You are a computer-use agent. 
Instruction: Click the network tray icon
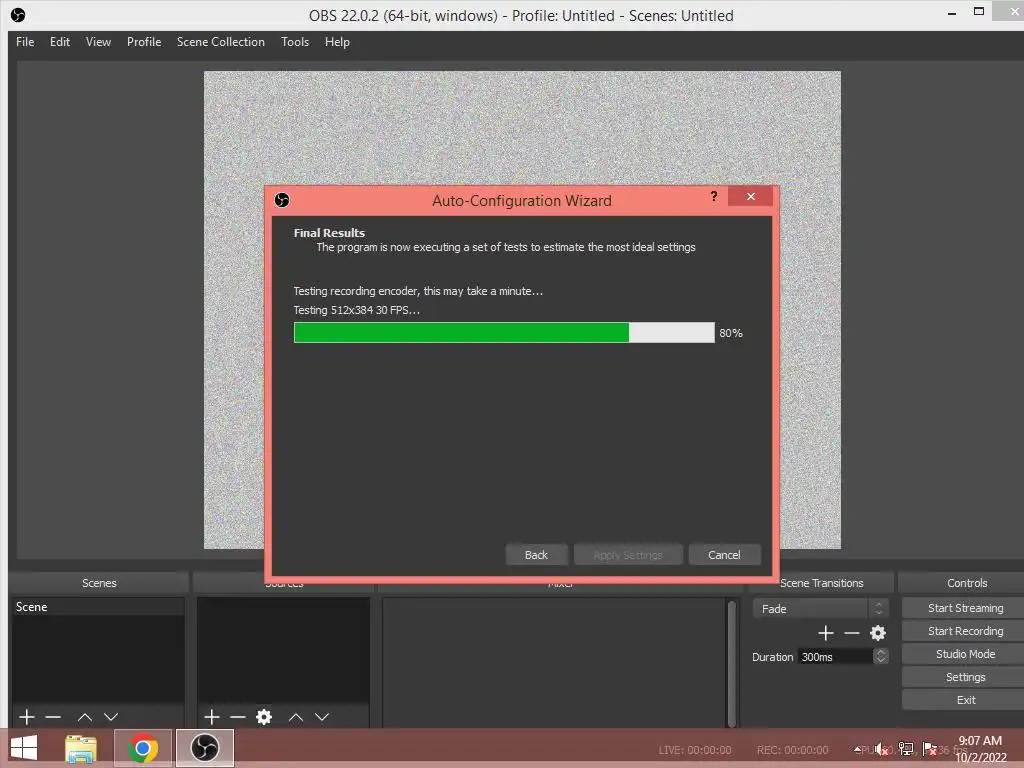(906, 749)
